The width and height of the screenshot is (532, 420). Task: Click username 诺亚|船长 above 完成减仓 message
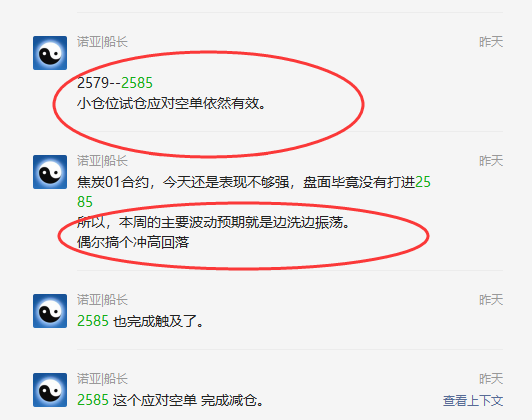point(102,379)
